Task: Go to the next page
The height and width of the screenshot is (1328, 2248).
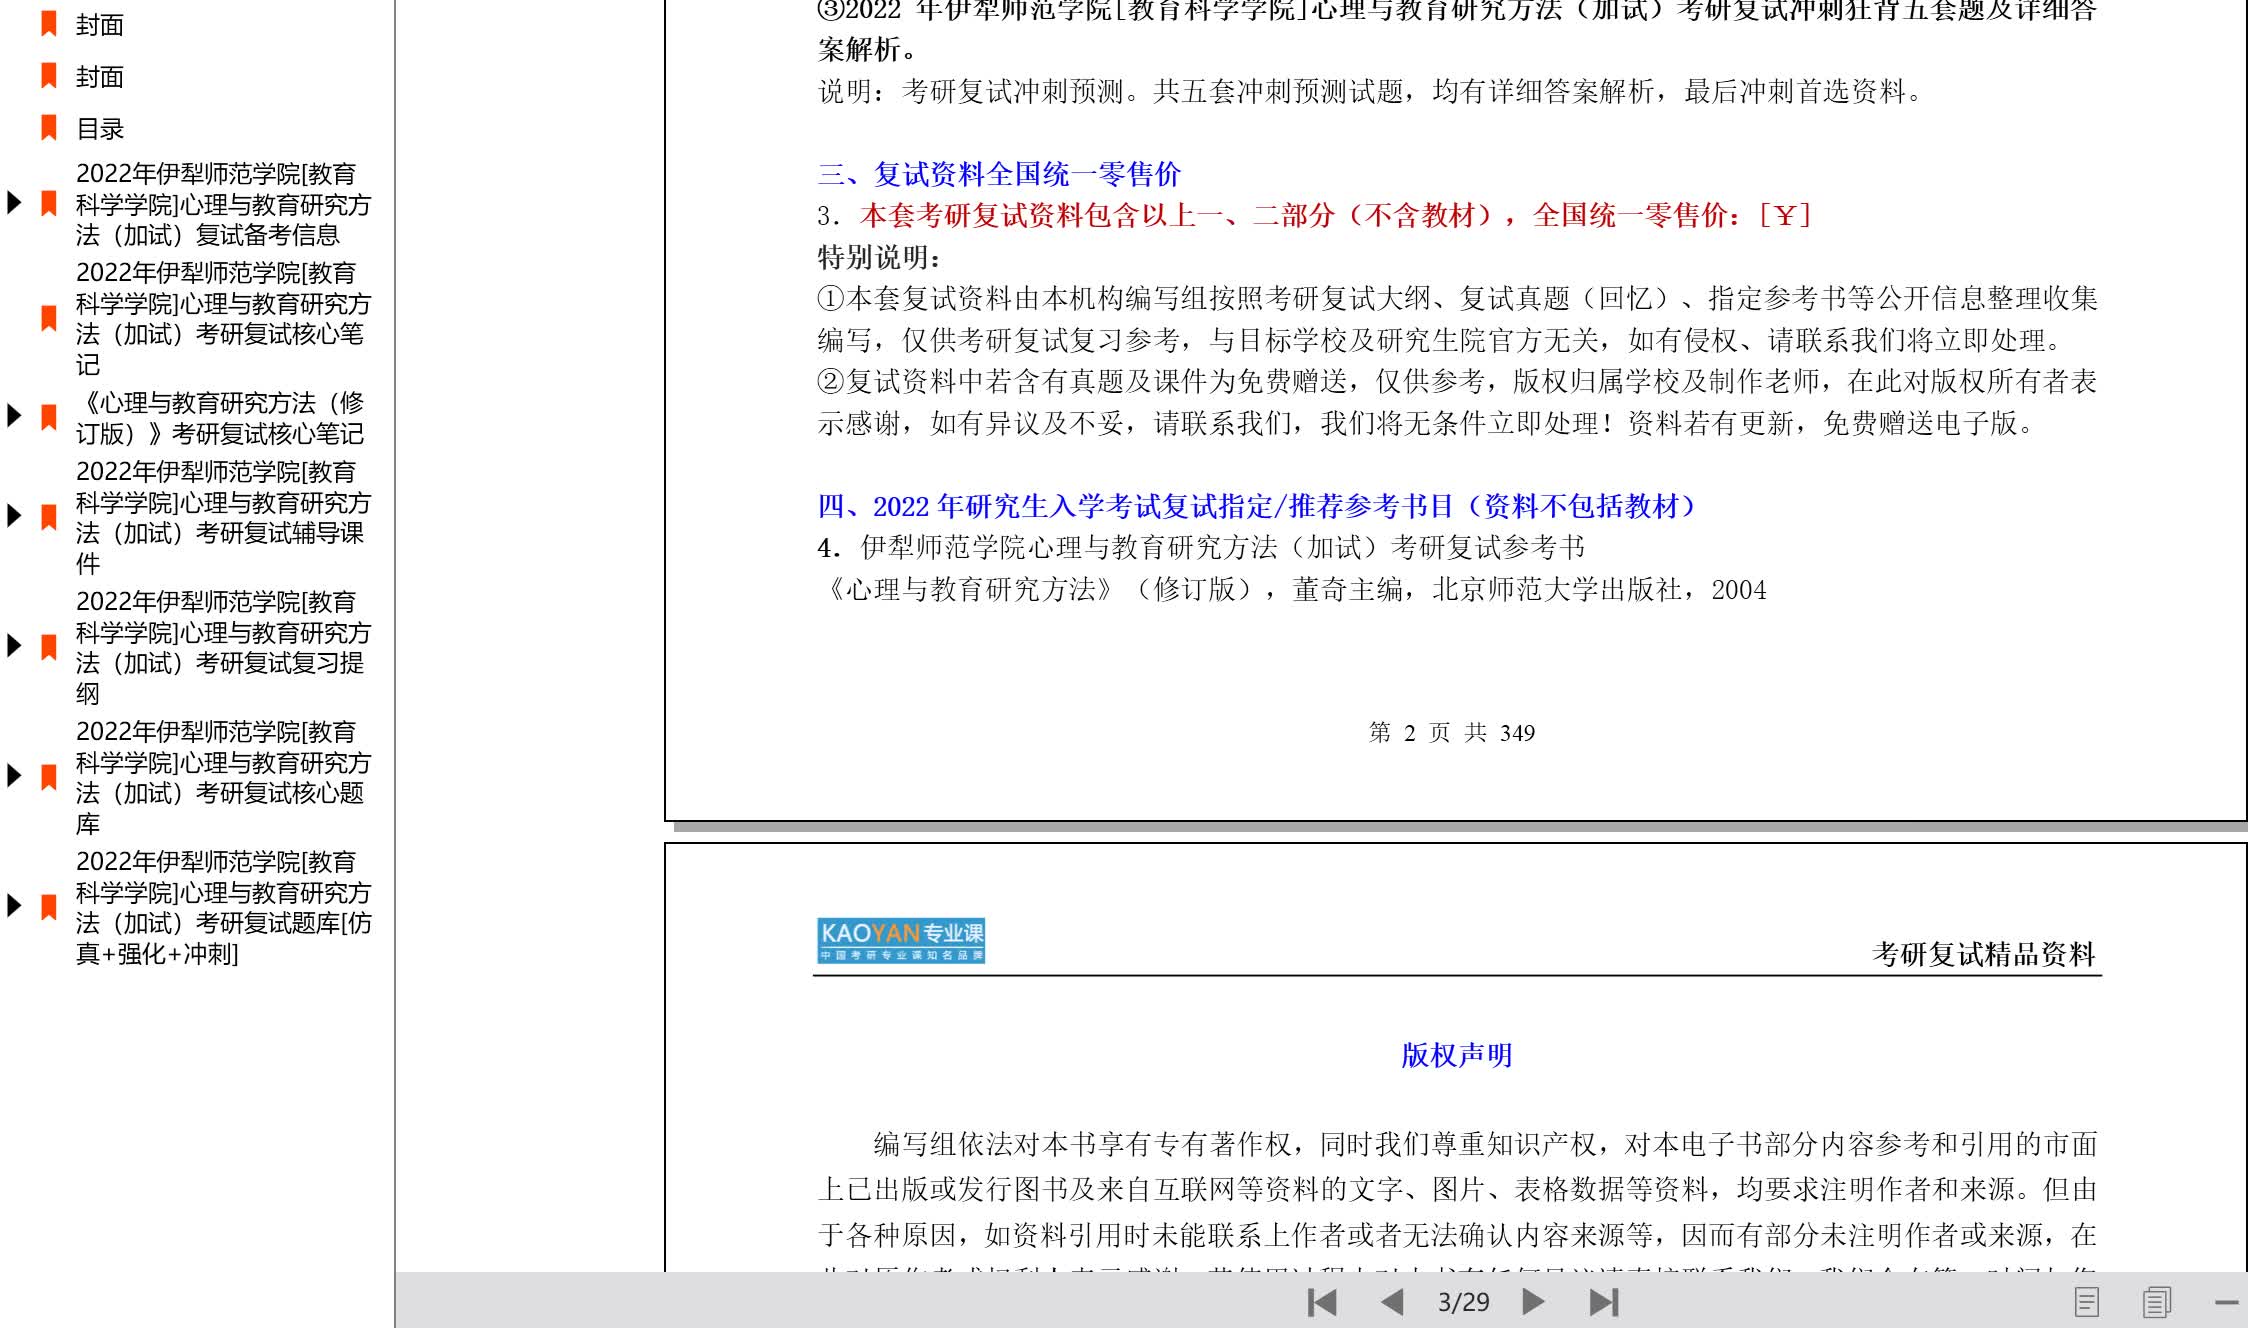Action: pyautogui.click(x=1533, y=1302)
